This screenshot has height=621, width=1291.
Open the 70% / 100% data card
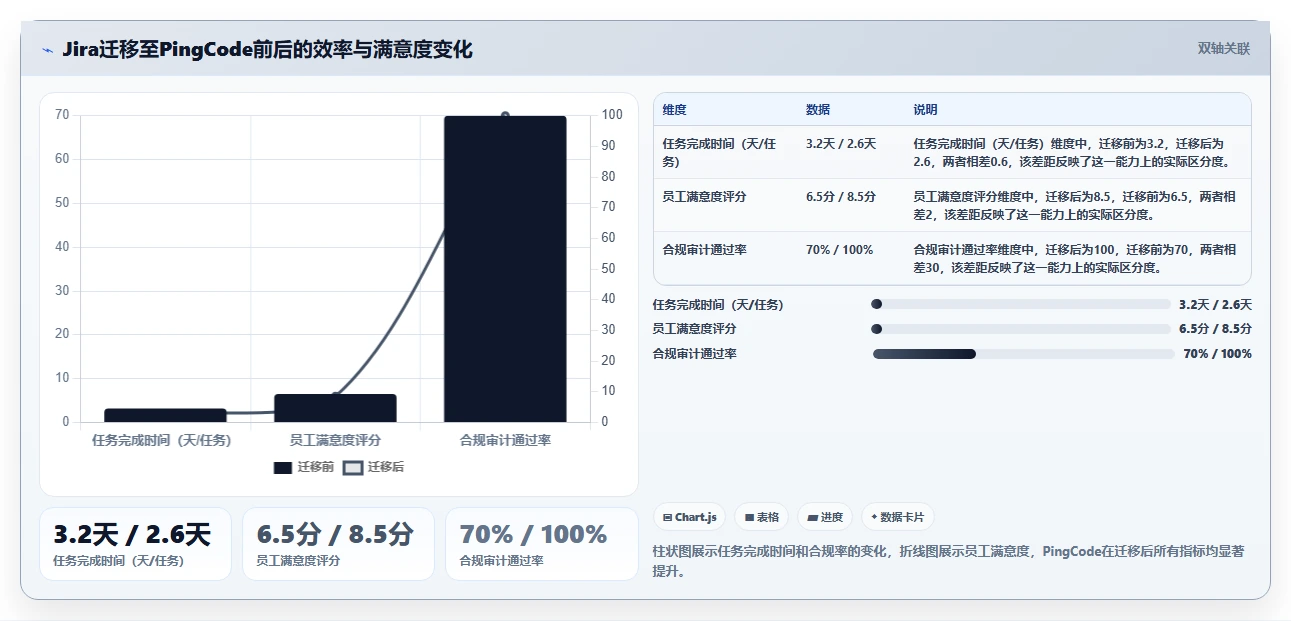(541, 544)
